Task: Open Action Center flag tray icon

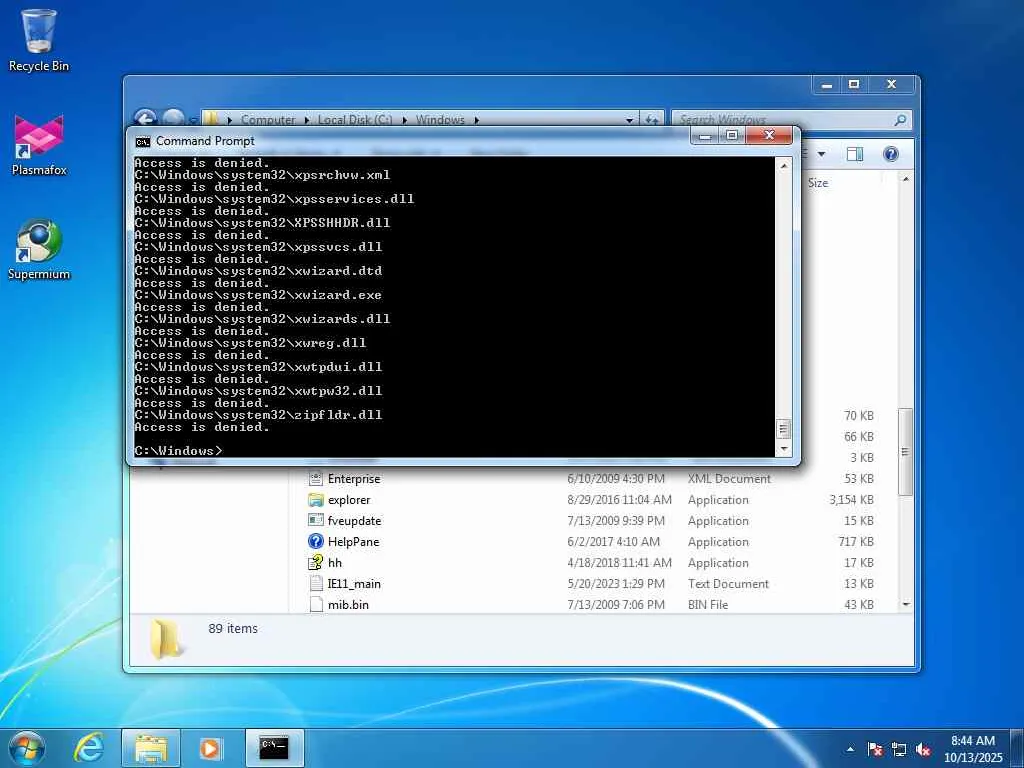Action: (875, 749)
